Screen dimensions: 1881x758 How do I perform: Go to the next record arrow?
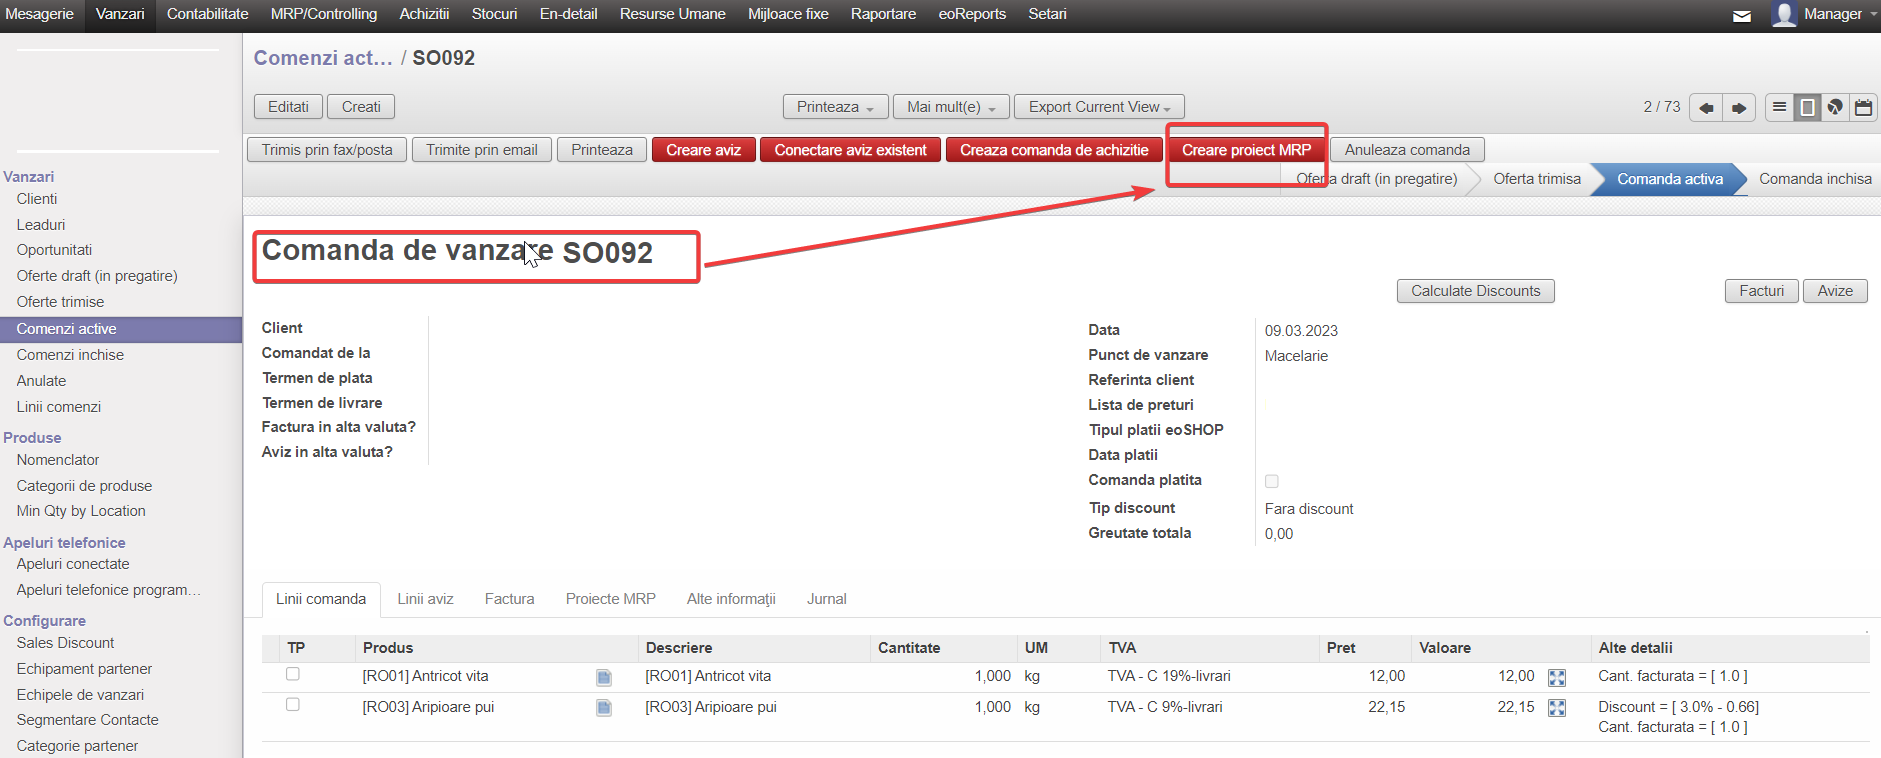coord(1739,108)
